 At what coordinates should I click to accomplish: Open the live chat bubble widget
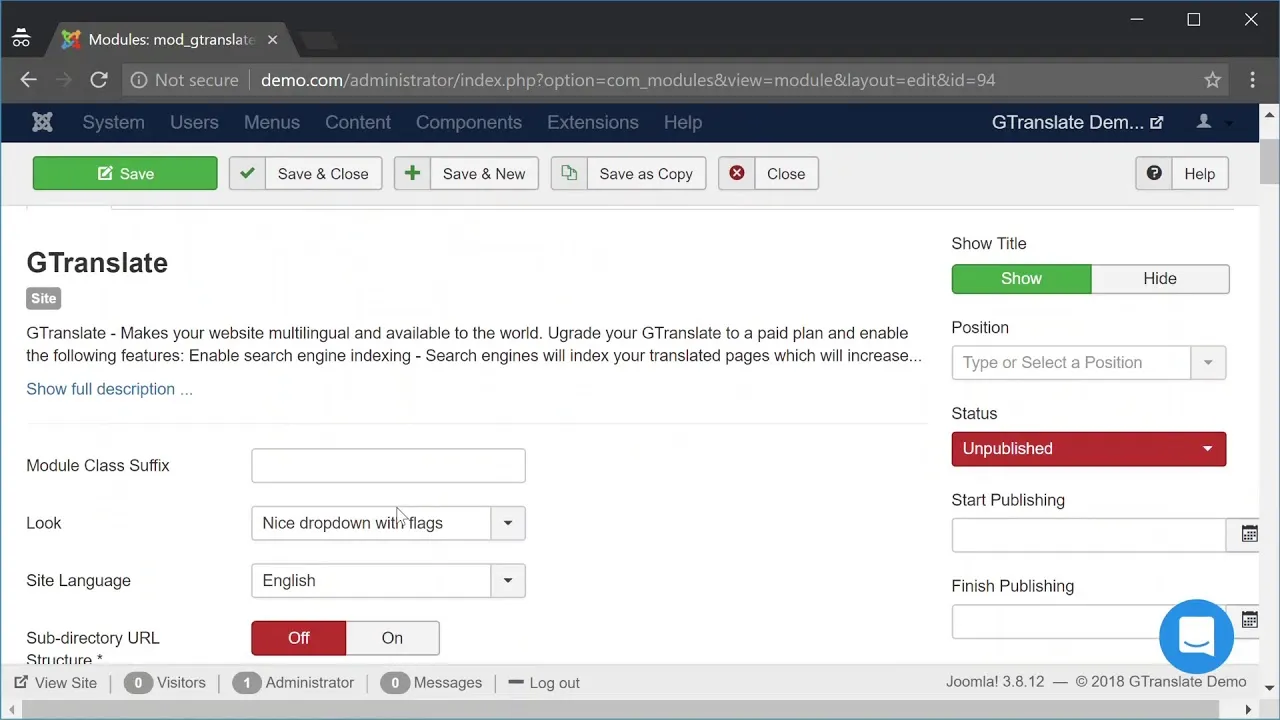(x=1196, y=636)
